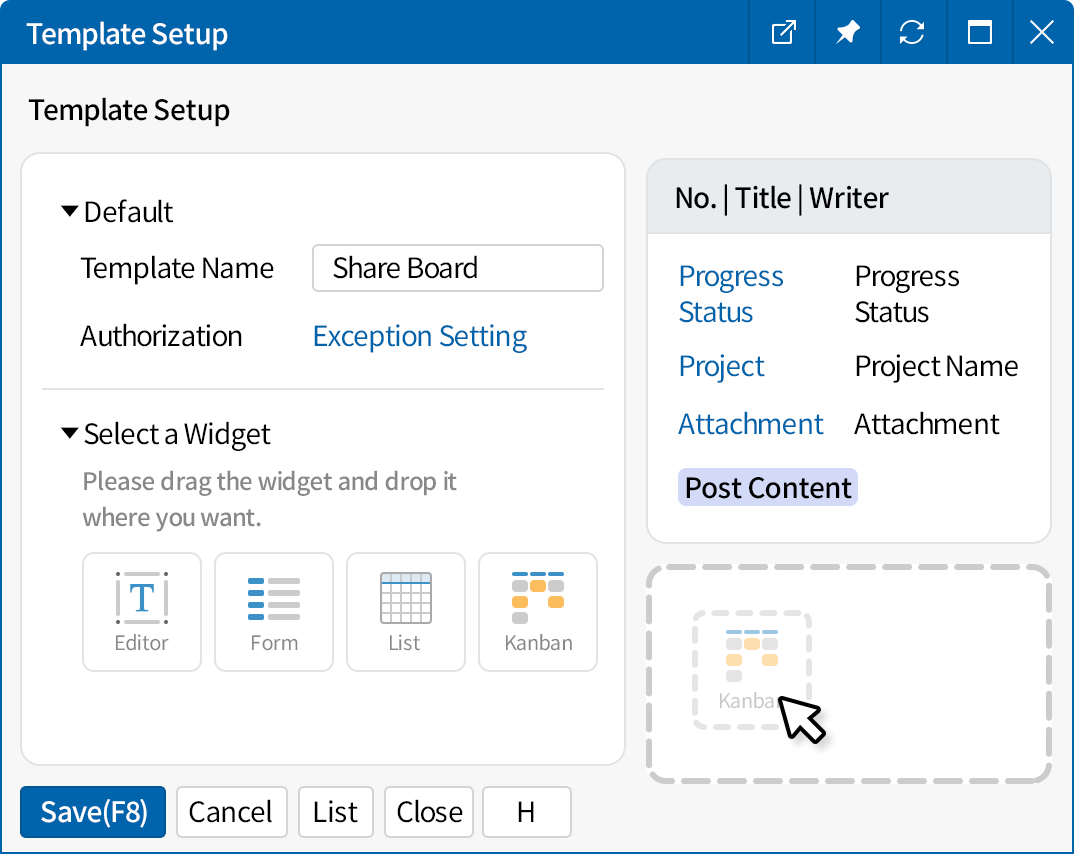Collapse the Default section
This screenshot has height=854, width=1074.
pyautogui.click(x=69, y=210)
